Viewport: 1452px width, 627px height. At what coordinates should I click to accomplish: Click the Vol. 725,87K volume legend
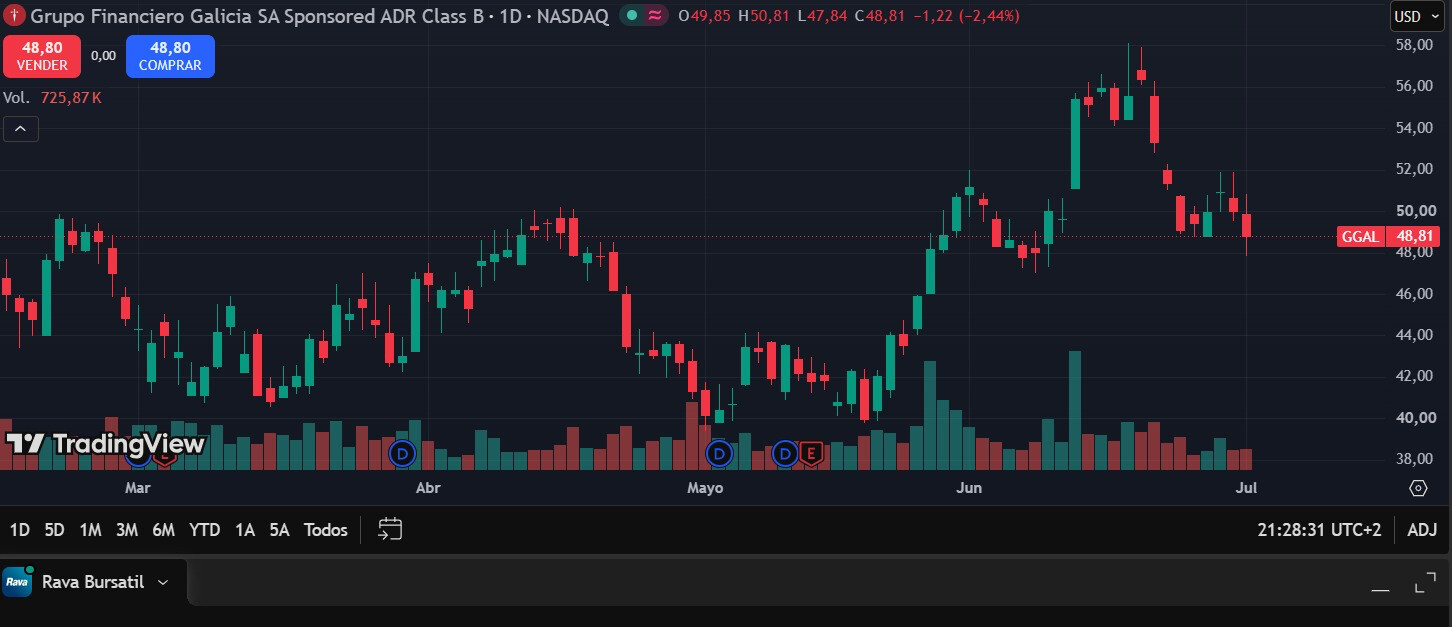click(52, 98)
